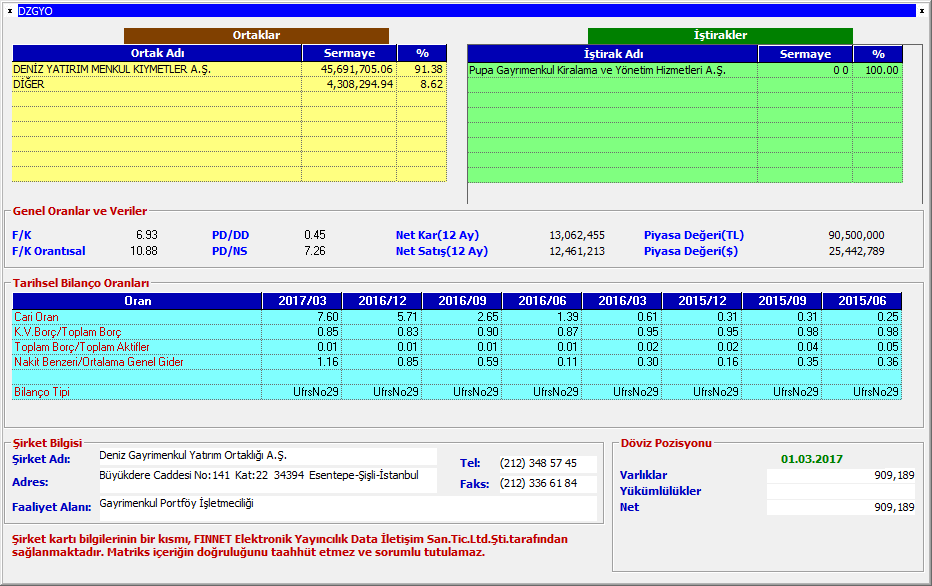Click the empty Yükümlülükler value field
This screenshot has width=932, height=586.
841,491
